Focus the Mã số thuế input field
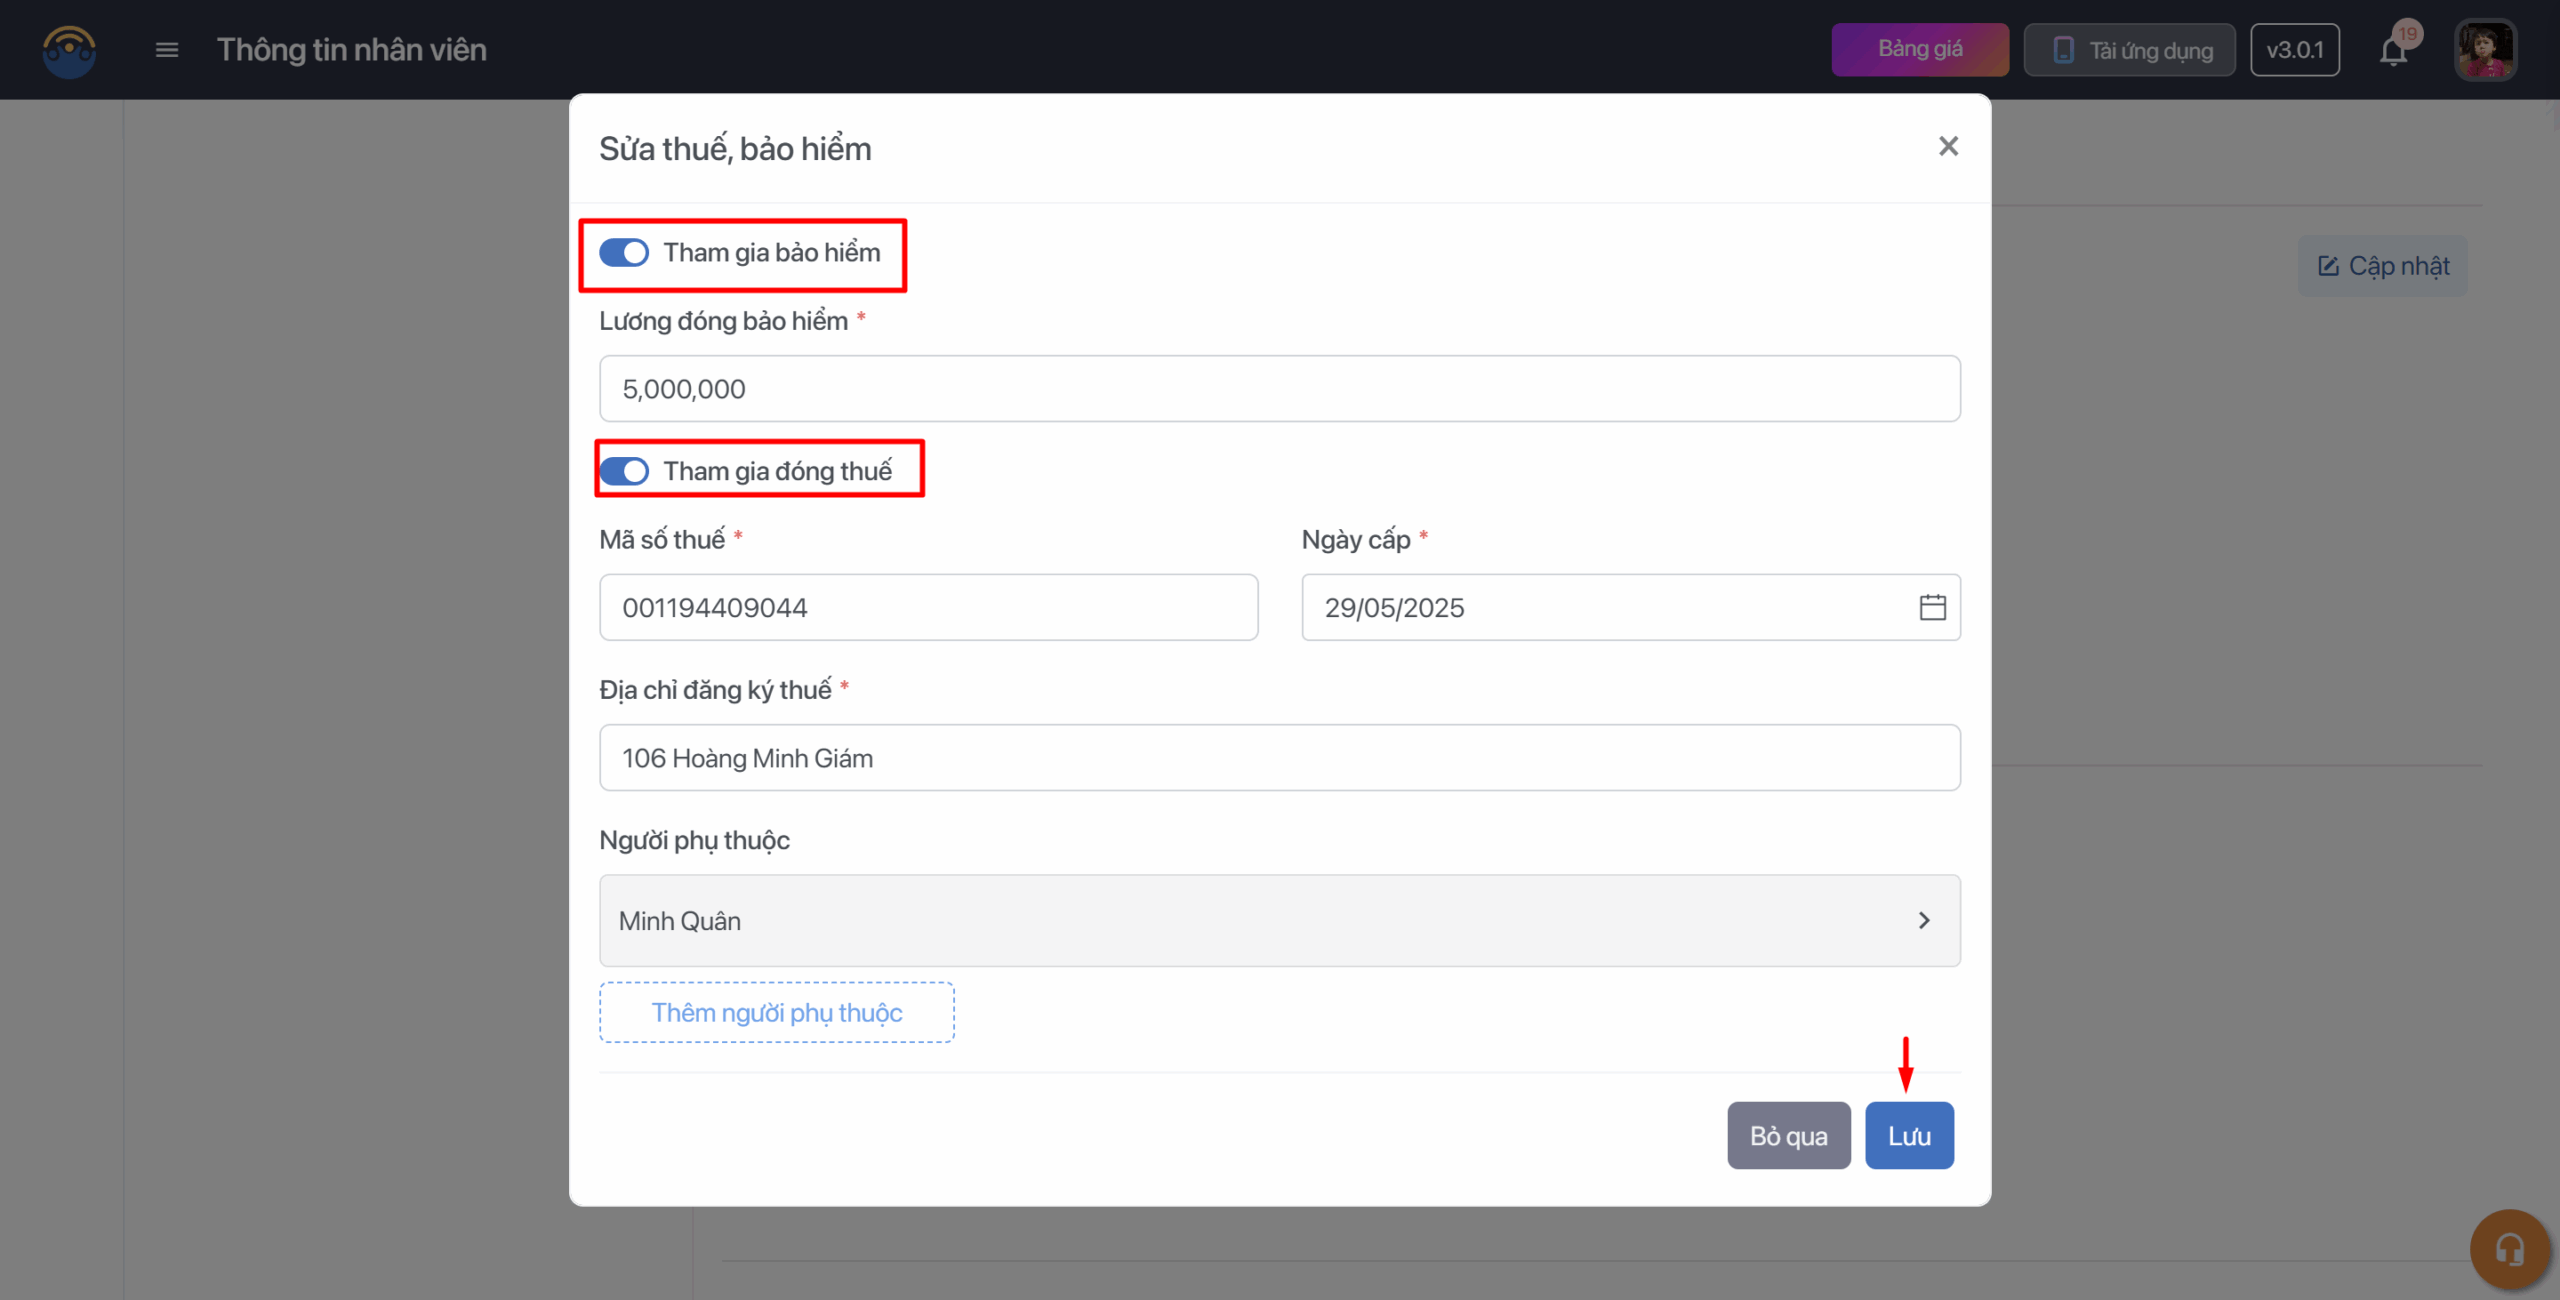Image resolution: width=2560 pixels, height=1300 pixels. click(928, 607)
